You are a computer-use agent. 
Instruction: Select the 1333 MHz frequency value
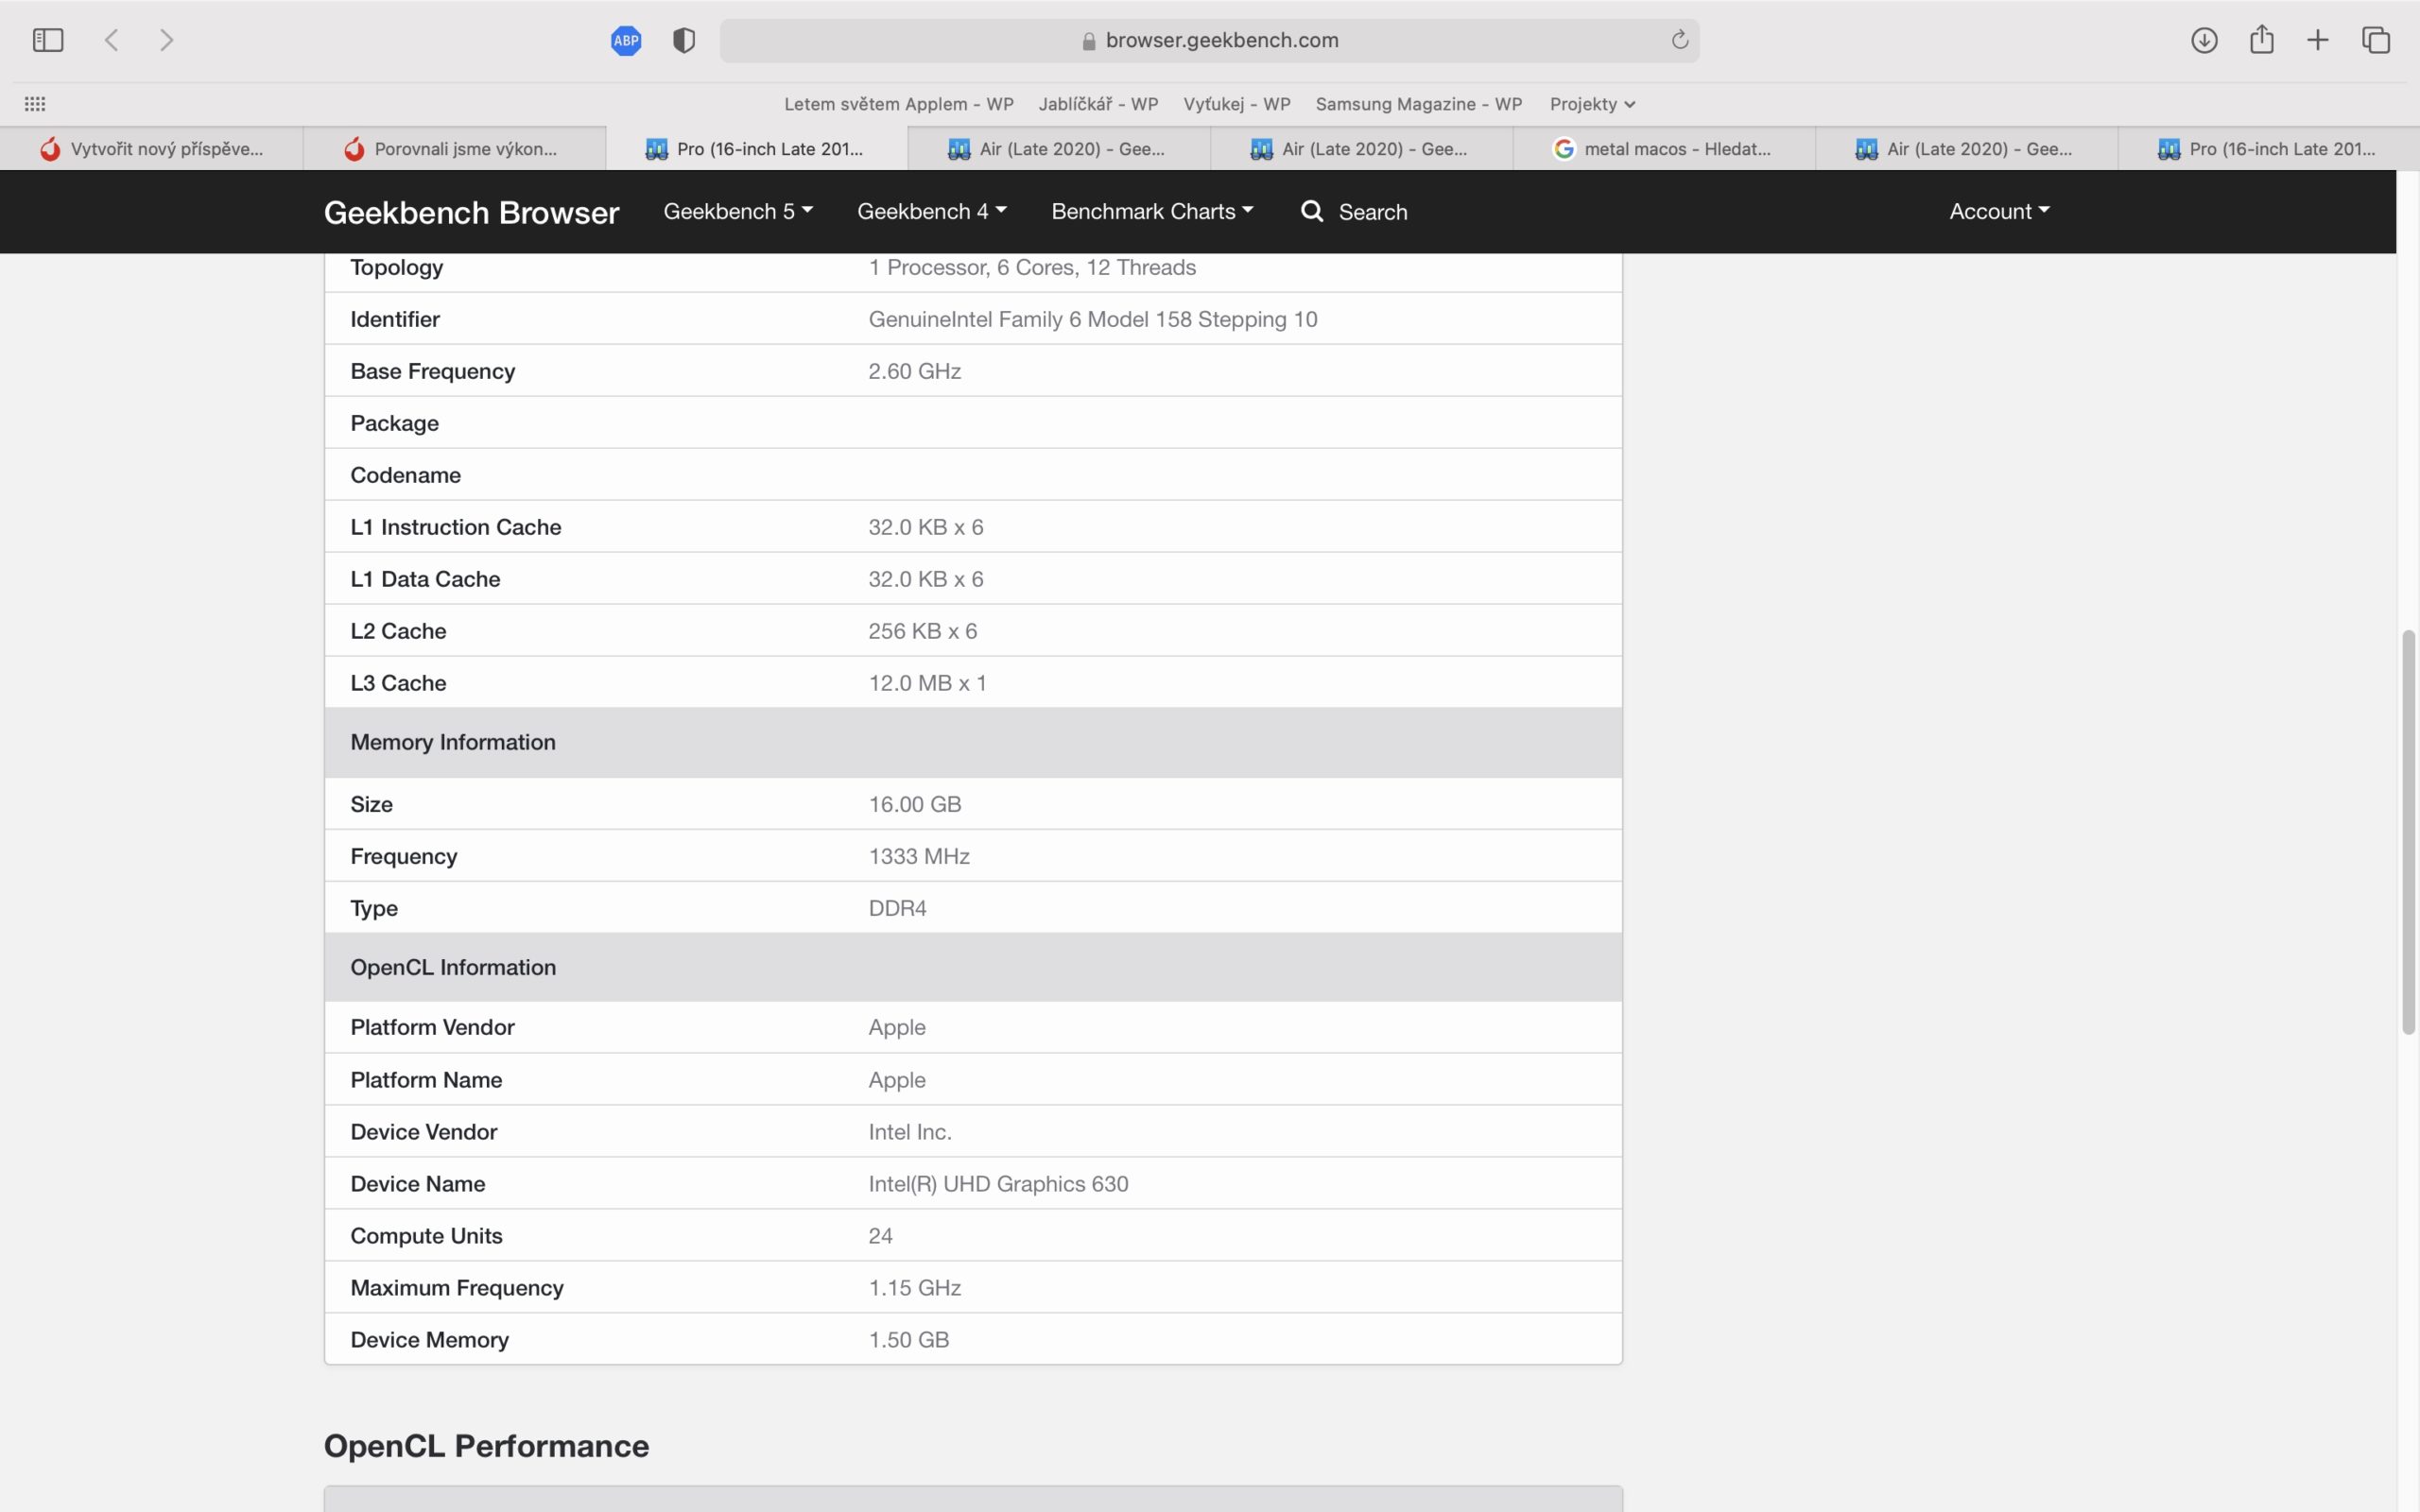click(919, 856)
